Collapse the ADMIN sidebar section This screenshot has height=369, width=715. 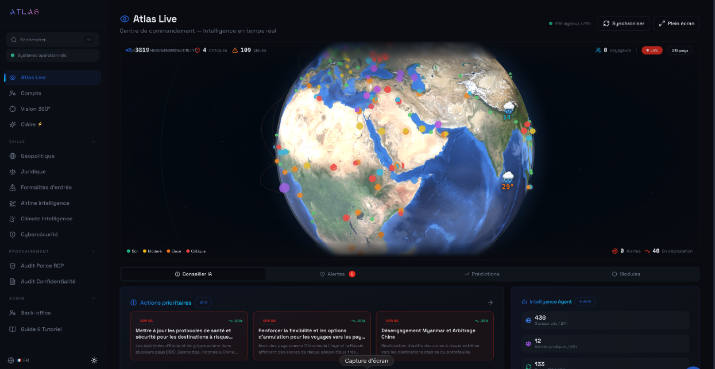click(93, 299)
